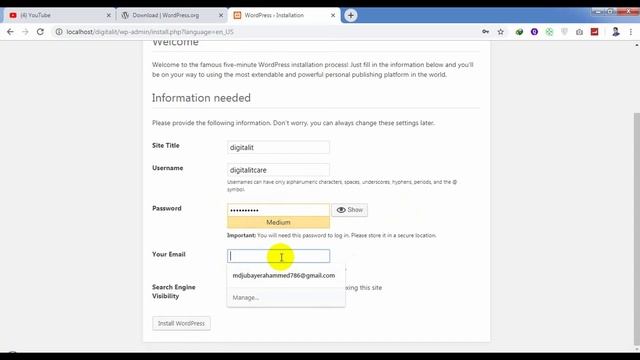
Task: Click the Your Email label
Action: coord(169,254)
